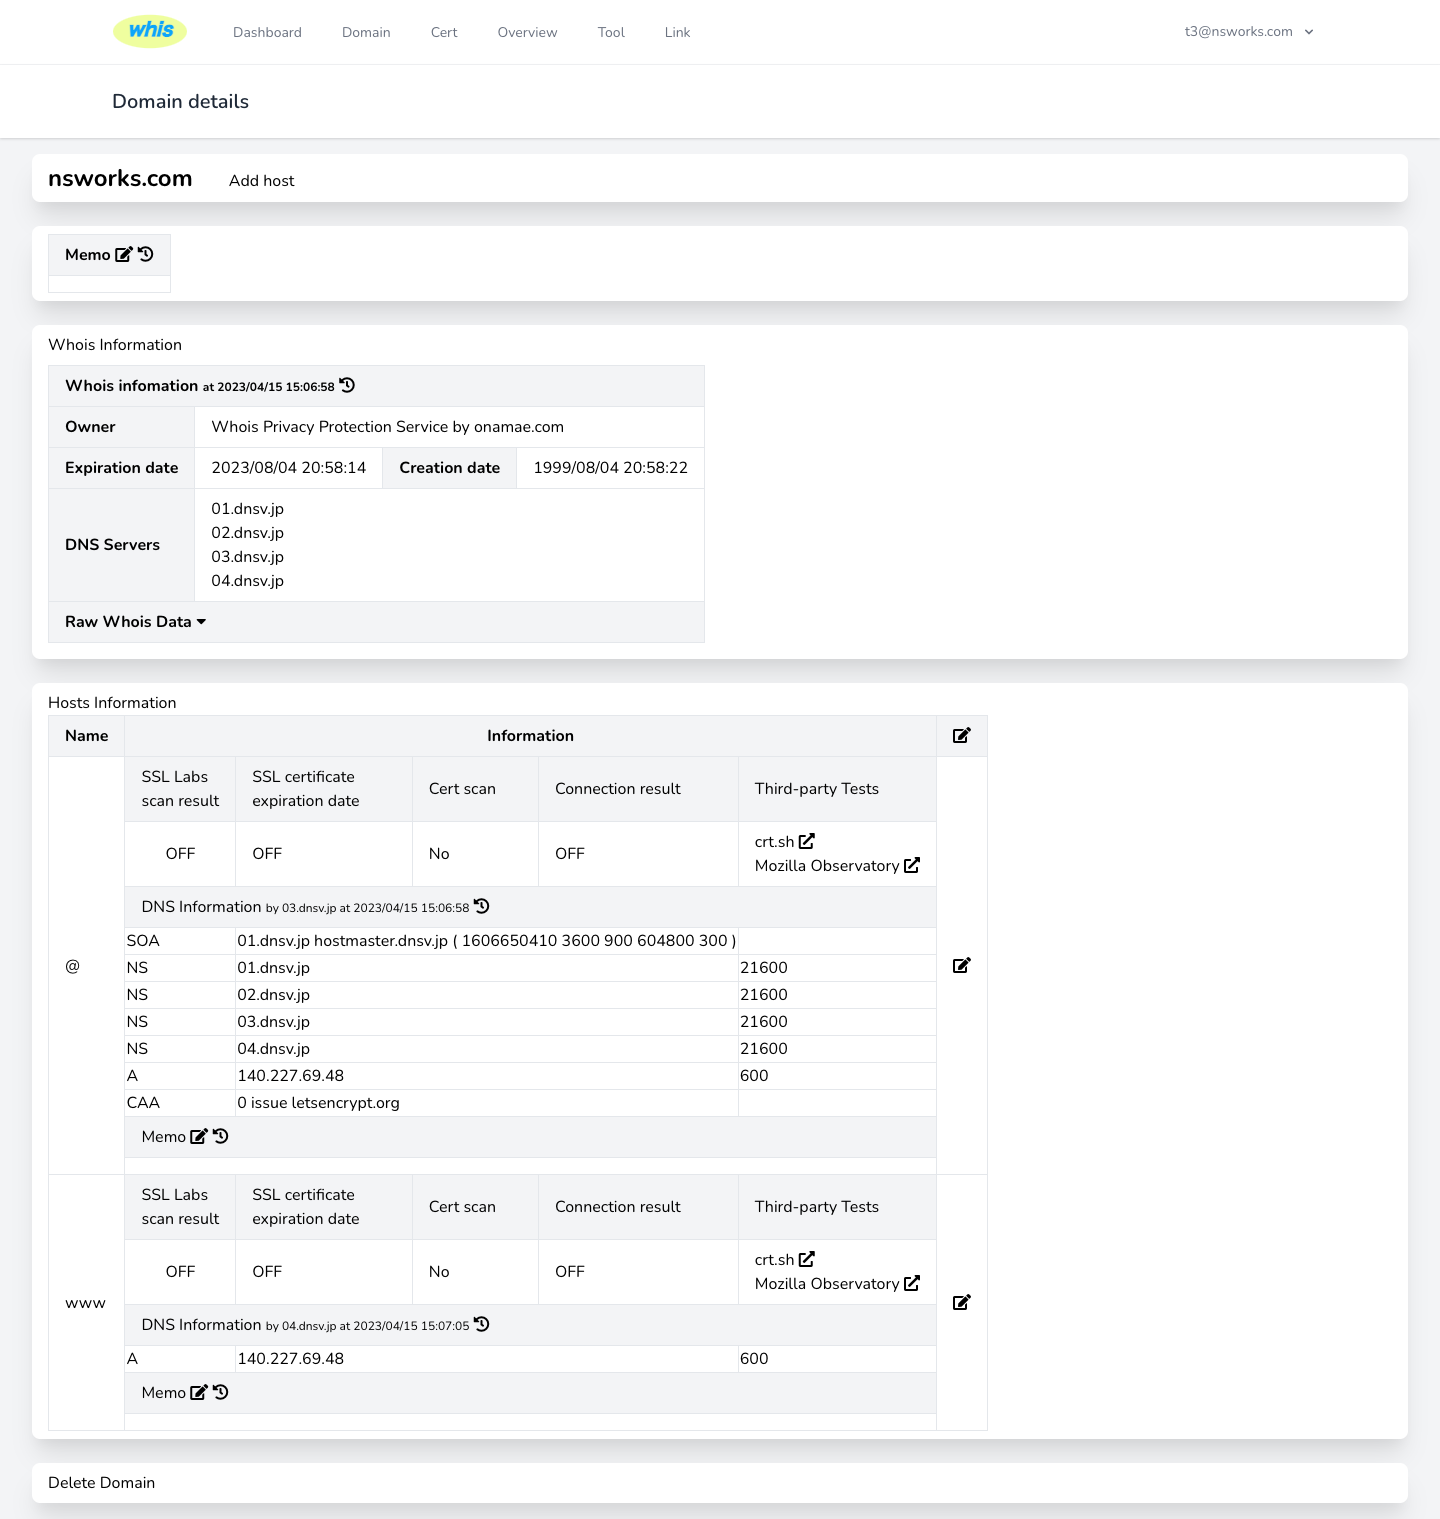This screenshot has width=1440, height=1519.
Task: Click edit icon in Hosts table header
Action: (x=961, y=736)
